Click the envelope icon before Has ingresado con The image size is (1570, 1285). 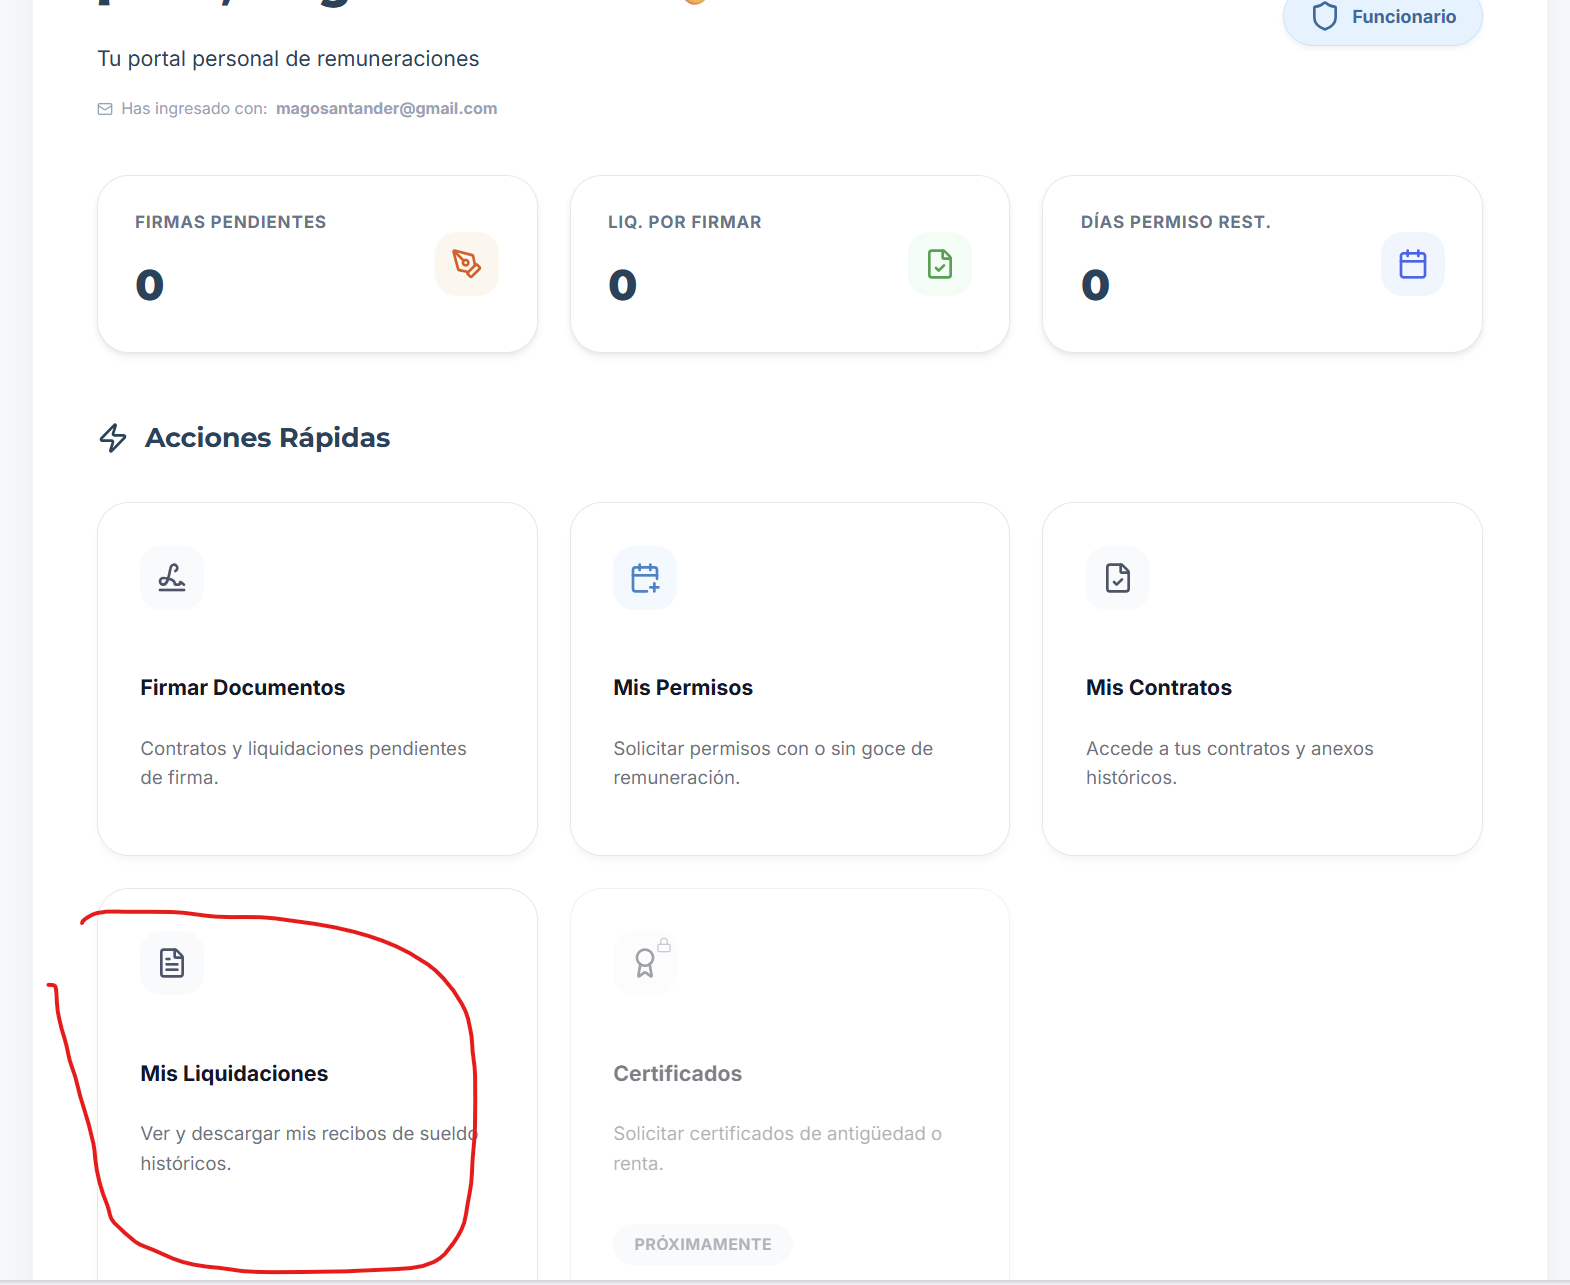(105, 109)
